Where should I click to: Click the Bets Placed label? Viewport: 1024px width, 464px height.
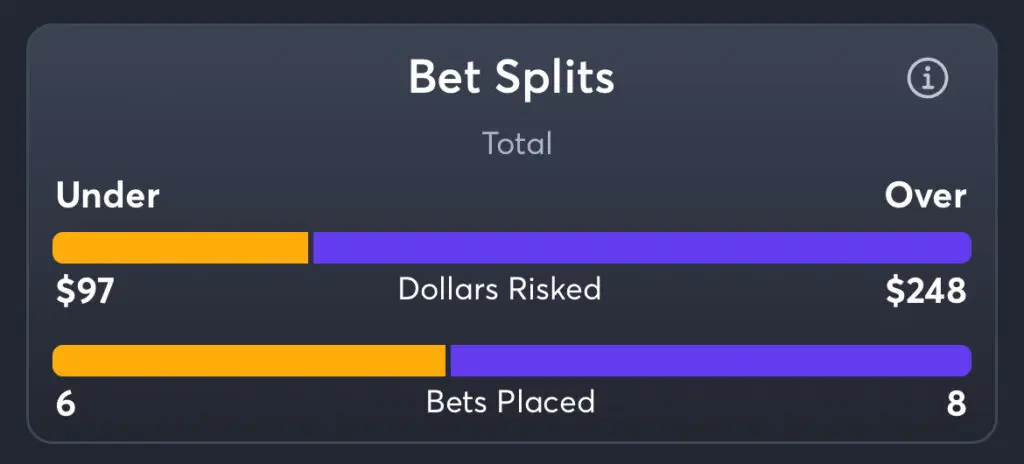point(511,402)
